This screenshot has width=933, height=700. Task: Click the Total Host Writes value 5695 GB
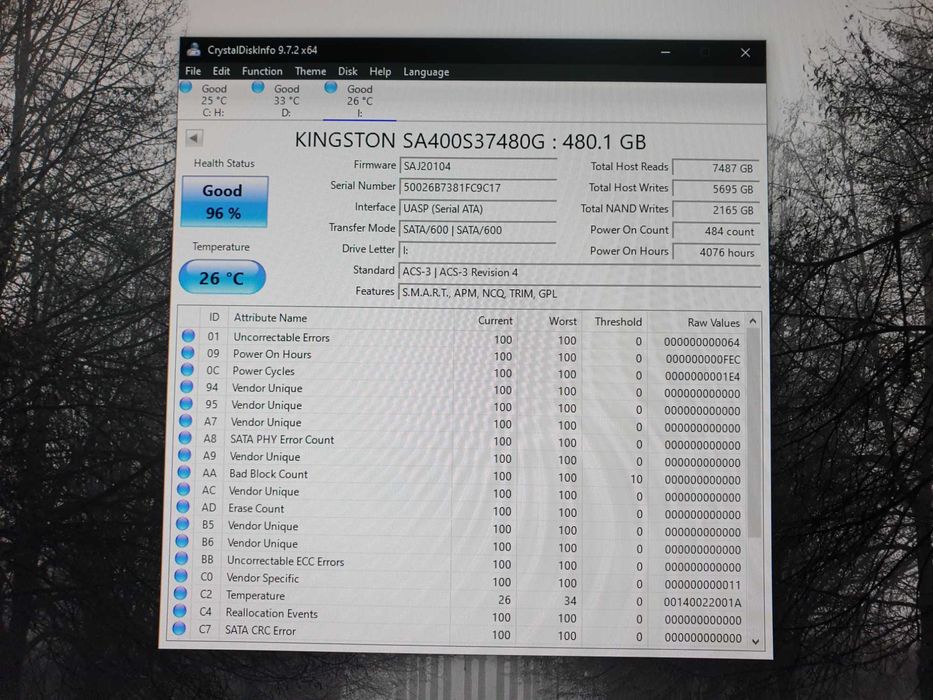[x=716, y=189]
